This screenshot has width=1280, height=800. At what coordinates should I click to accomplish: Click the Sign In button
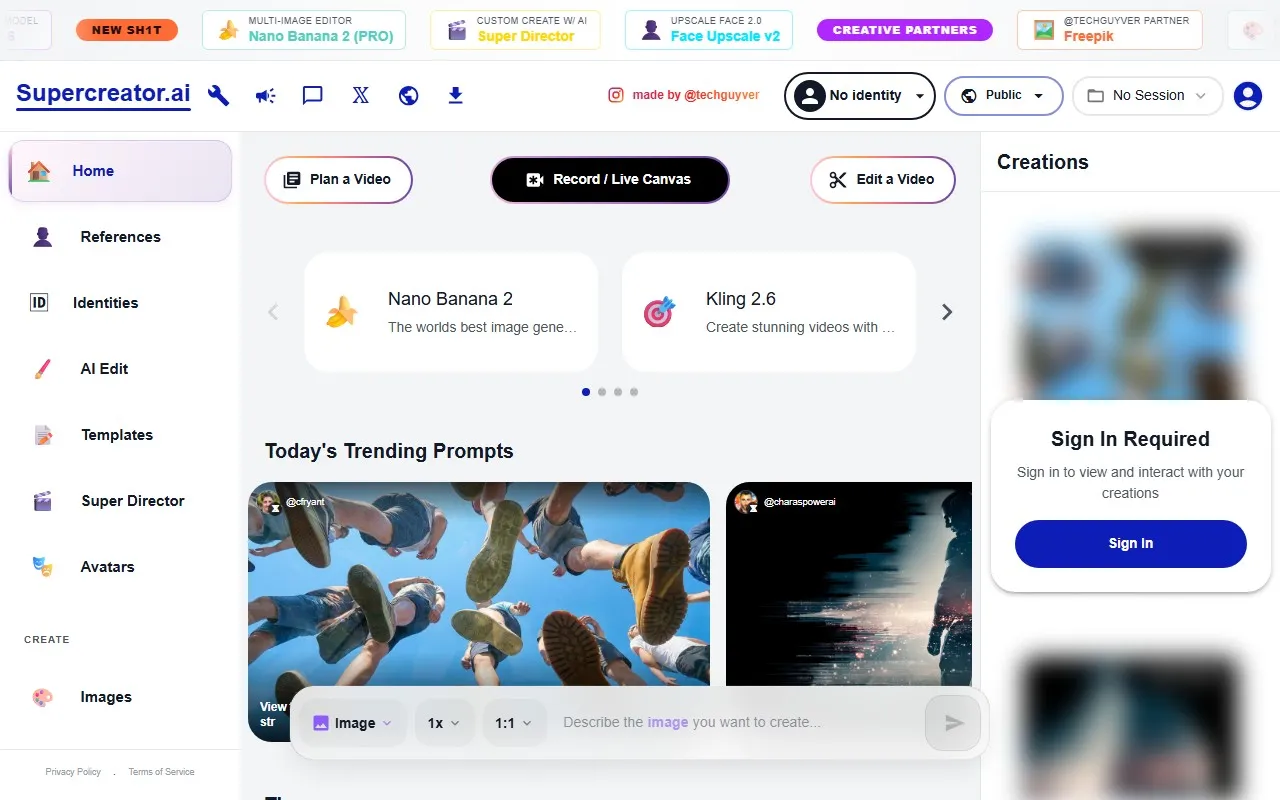coord(1130,544)
